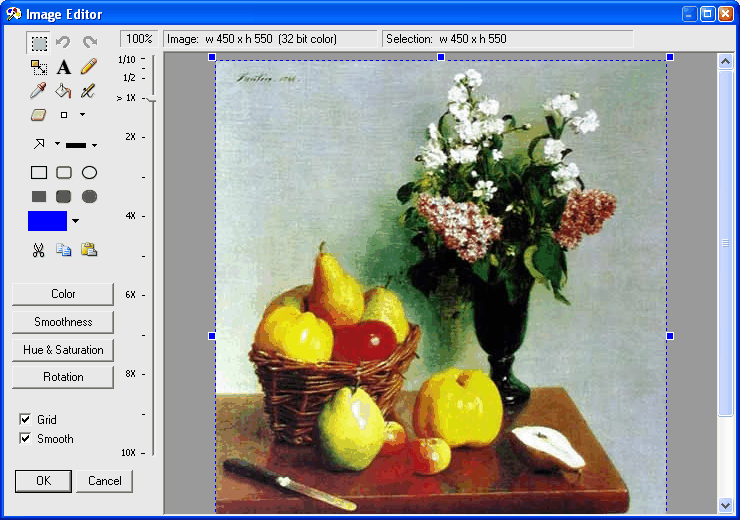This screenshot has height=520, width=740.
Task: Click the top-right selection handle
Action: pos(670,57)
